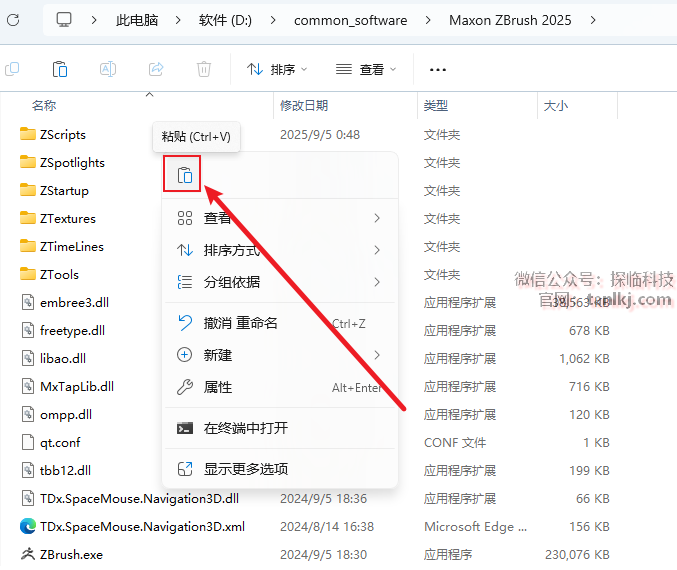This screenshot has width=677, height=570.
Task: Click the rename icon in toolbar
Action: (x=108, y=69)
